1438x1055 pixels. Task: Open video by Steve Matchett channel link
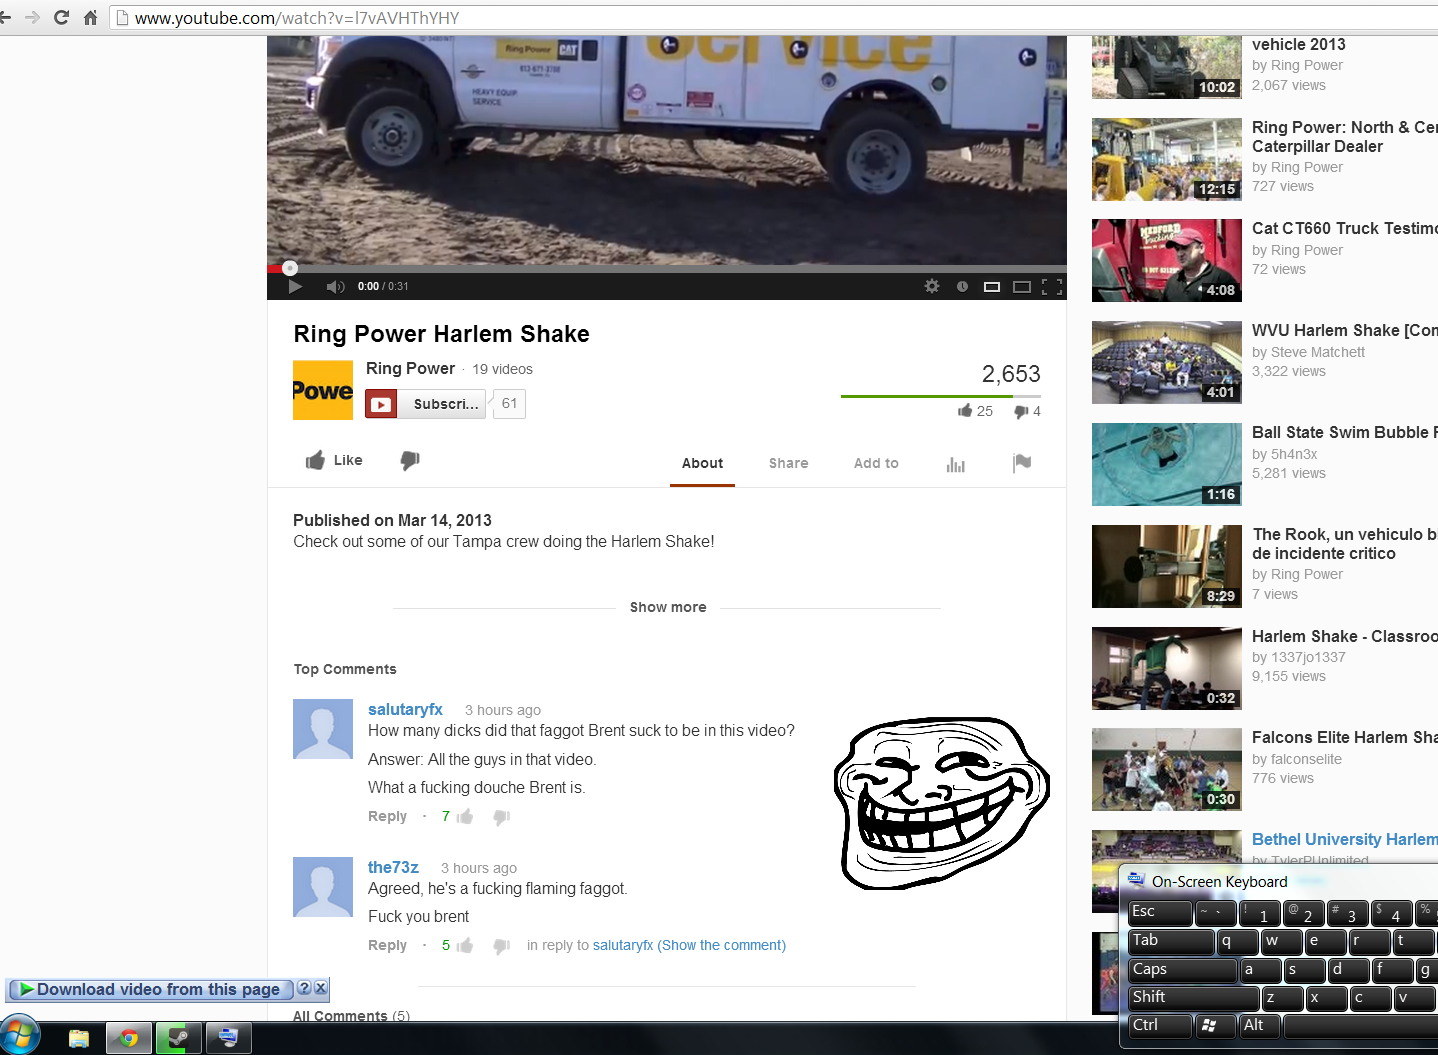tap(1317, 352)
